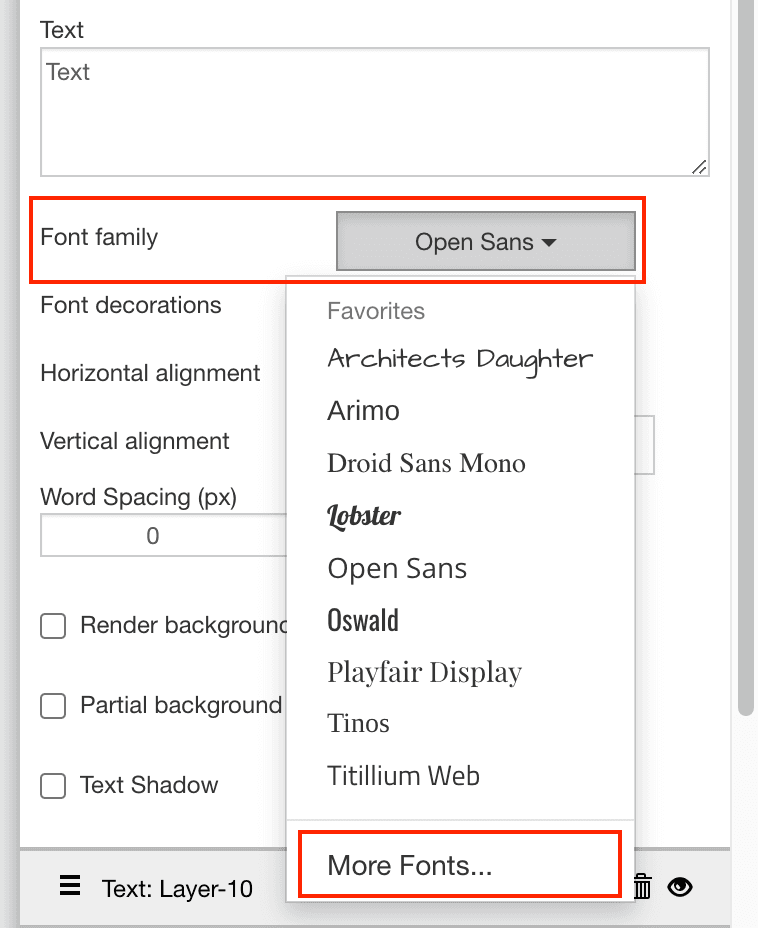Open More Fonts... option
Viewport: 758px width, 928px height.
(x=410, y=866)
